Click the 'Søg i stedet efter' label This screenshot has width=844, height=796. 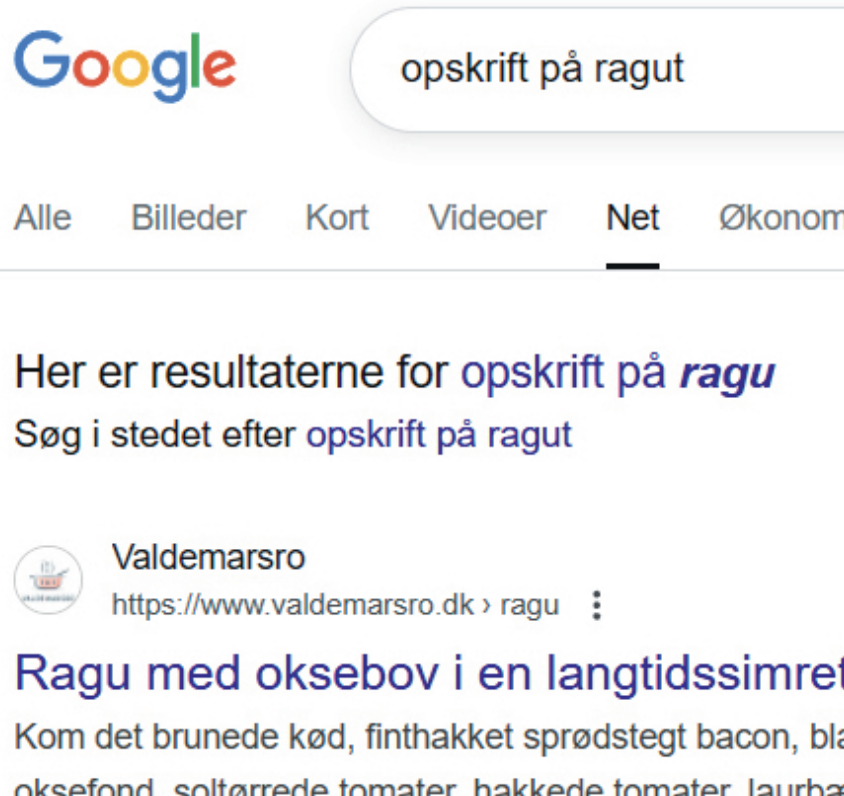click(156, 435)
